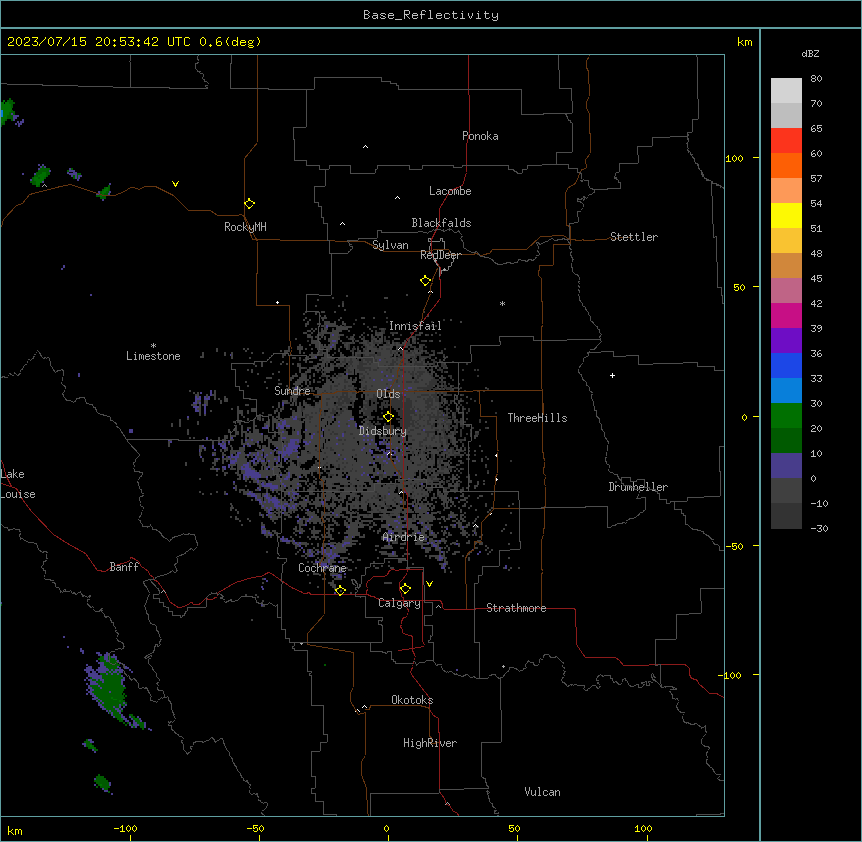
Task: Click the 80 dBZ value on legend
Action: pos(816,79)
